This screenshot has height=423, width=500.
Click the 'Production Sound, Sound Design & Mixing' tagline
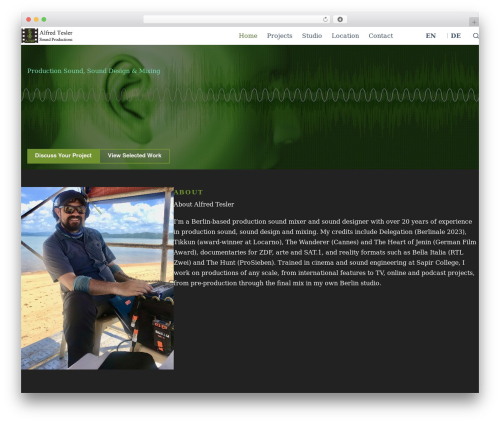pyautogui.click(x=94, y=71)
